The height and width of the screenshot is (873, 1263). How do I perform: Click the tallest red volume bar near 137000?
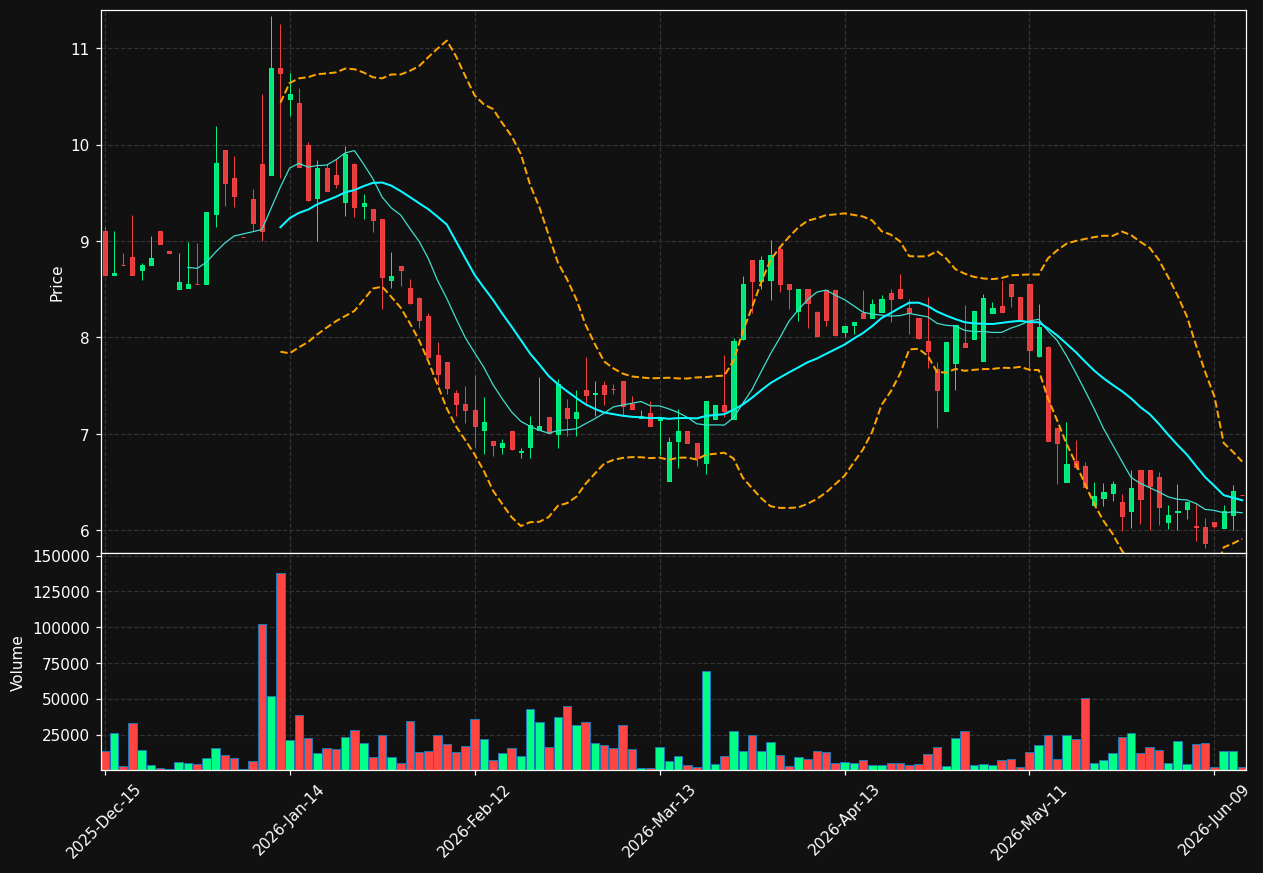tap(281, 671)
